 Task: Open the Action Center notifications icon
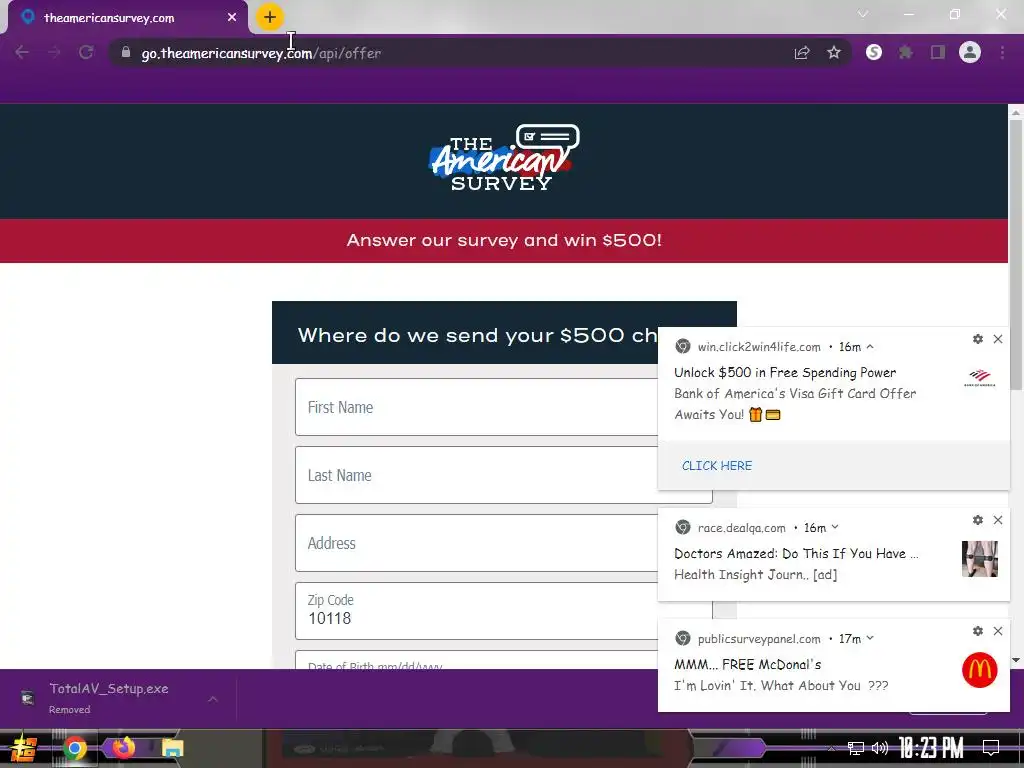(991, 748)
